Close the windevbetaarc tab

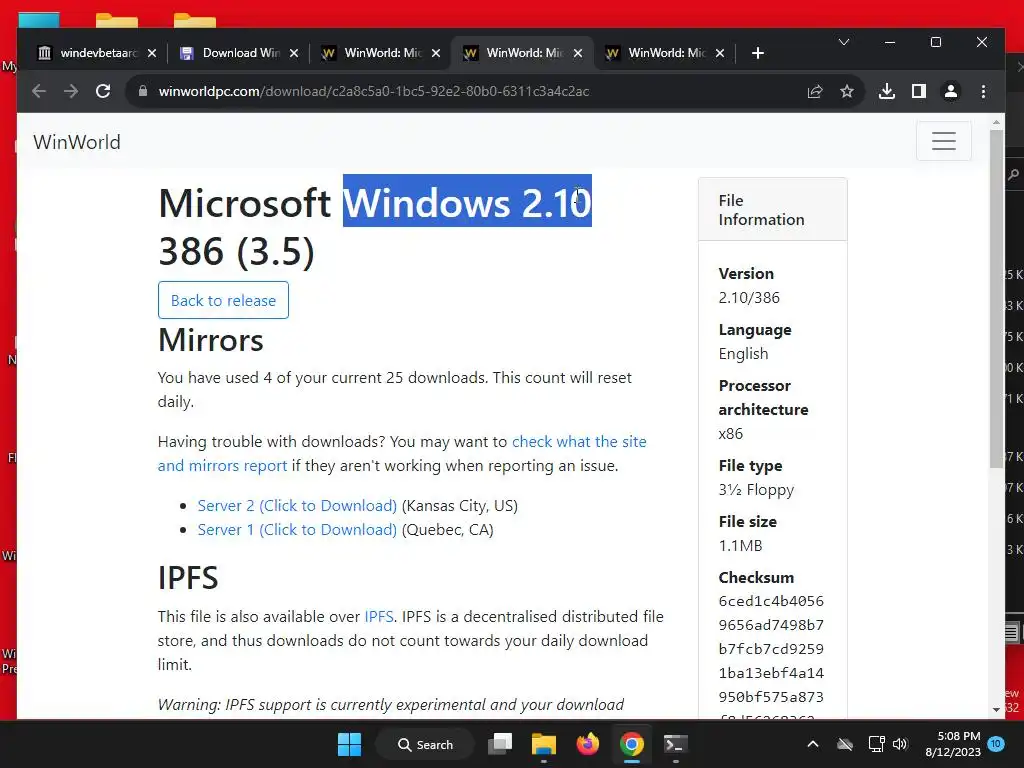tap(152, 53)
